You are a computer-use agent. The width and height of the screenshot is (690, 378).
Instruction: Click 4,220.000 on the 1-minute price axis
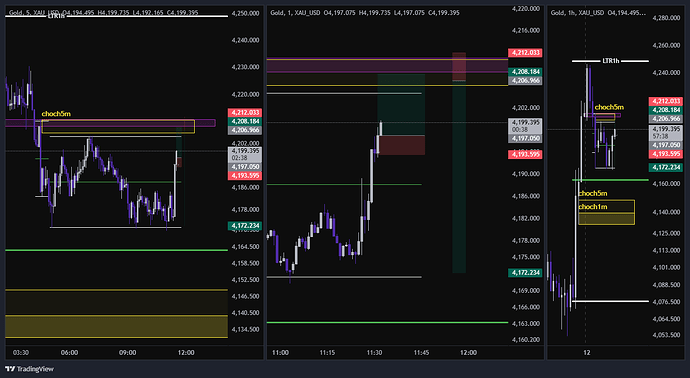526,8
